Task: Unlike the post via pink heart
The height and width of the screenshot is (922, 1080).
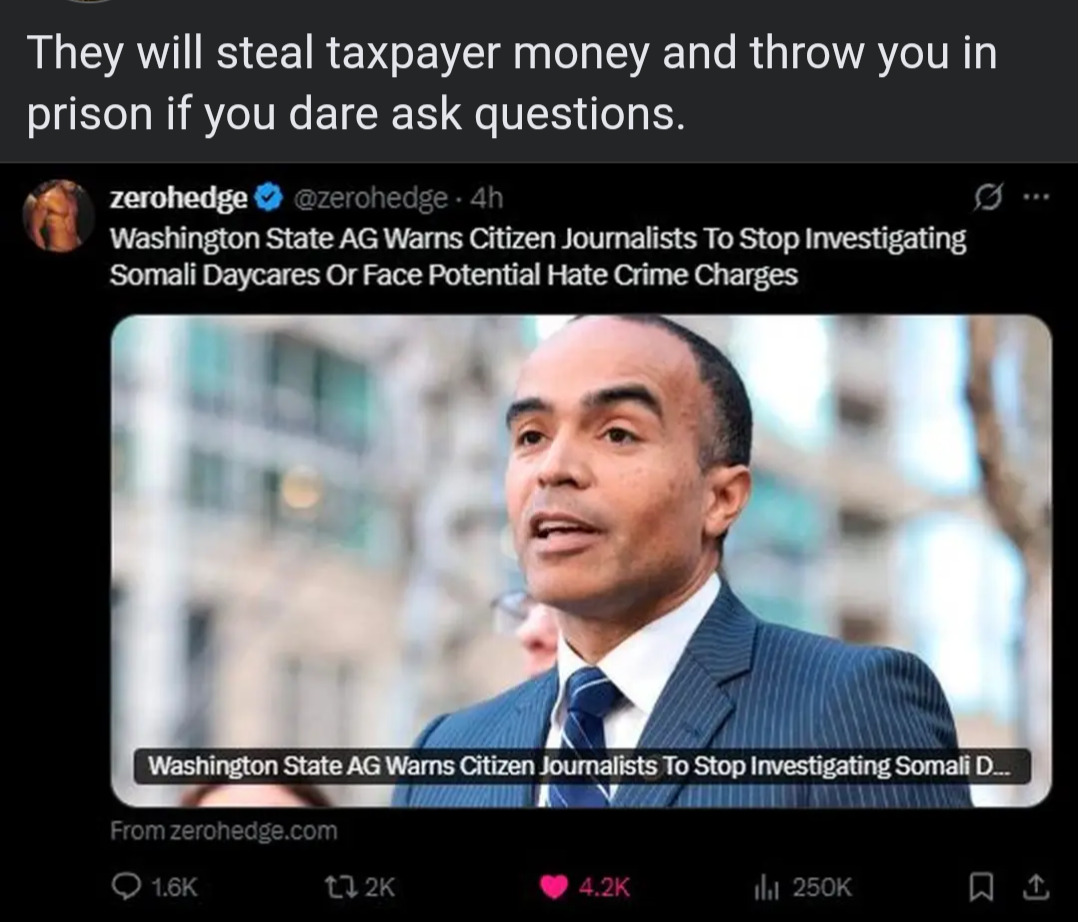Action: [x=554, y=887]
